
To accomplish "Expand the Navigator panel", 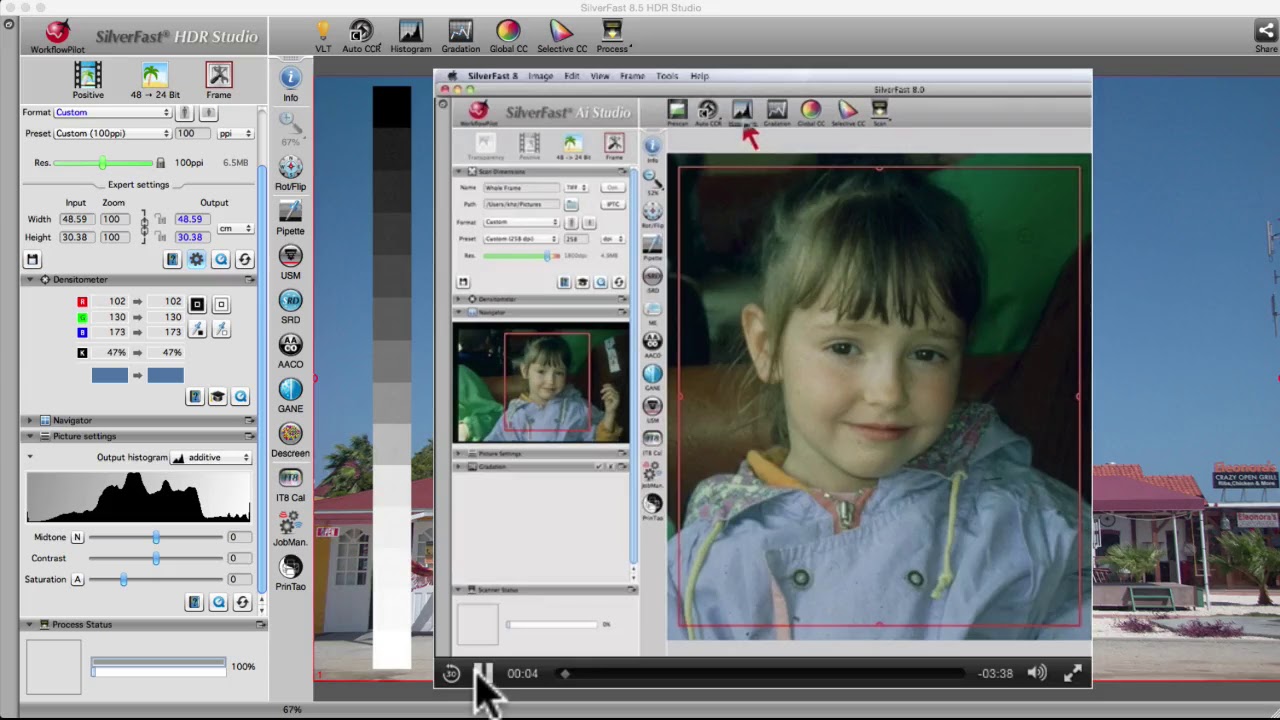I will point(30,420).
